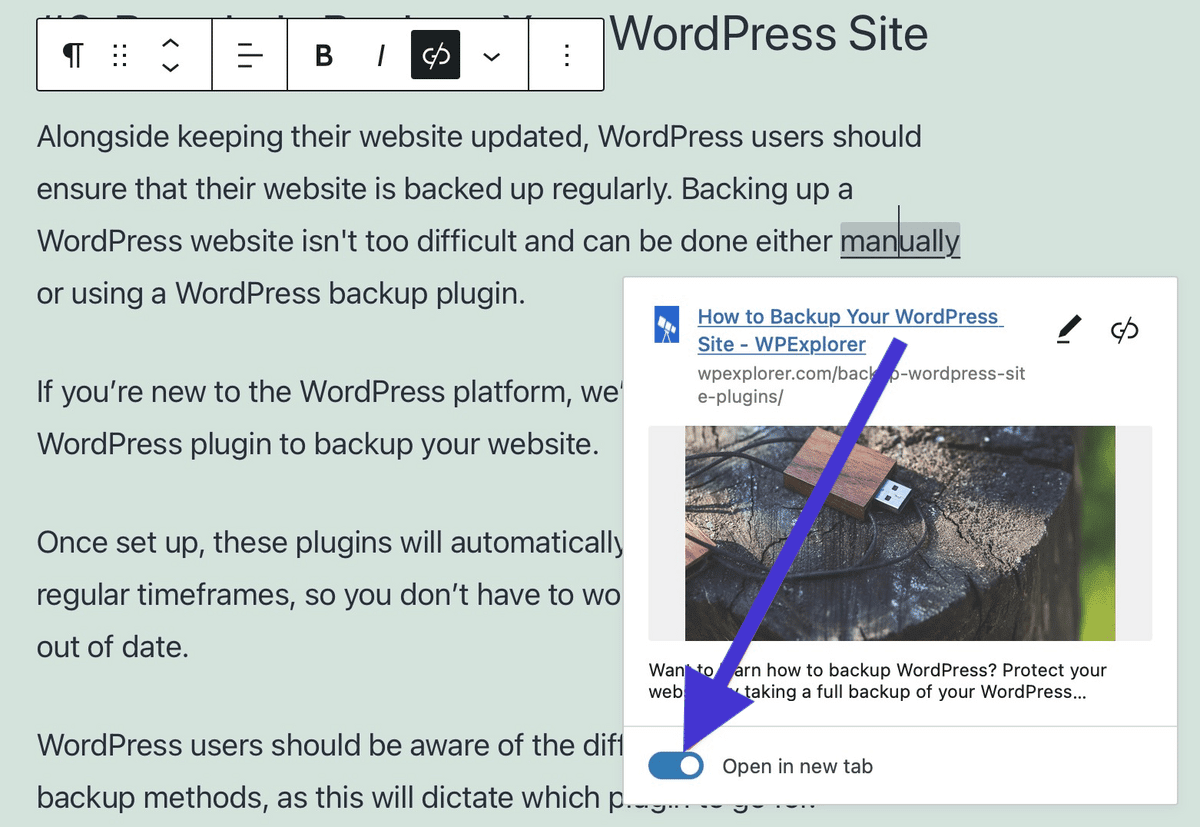The width and height of the screenshot is (1200, 827).
Task: Unlink the word manually via toolbar
Action: click(435, 56)
